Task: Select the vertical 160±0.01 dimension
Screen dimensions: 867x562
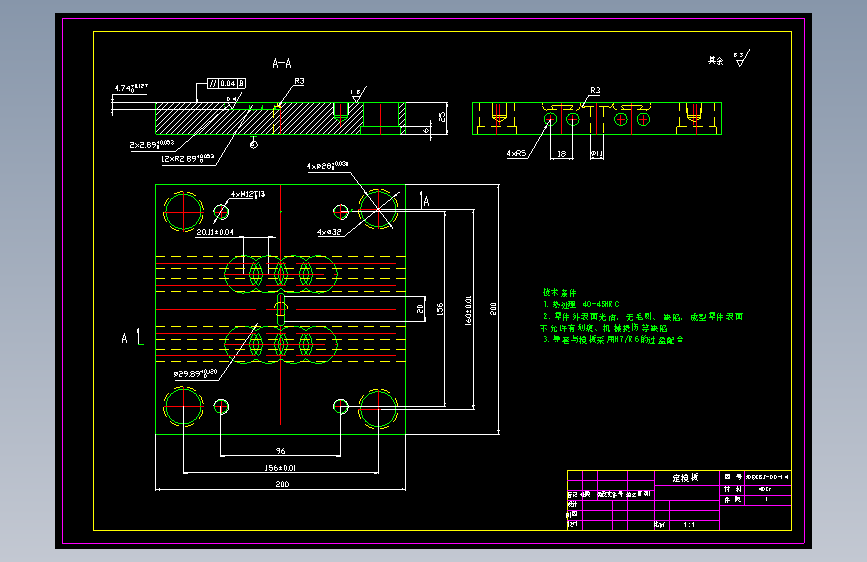Action: (x=468, y=311)
